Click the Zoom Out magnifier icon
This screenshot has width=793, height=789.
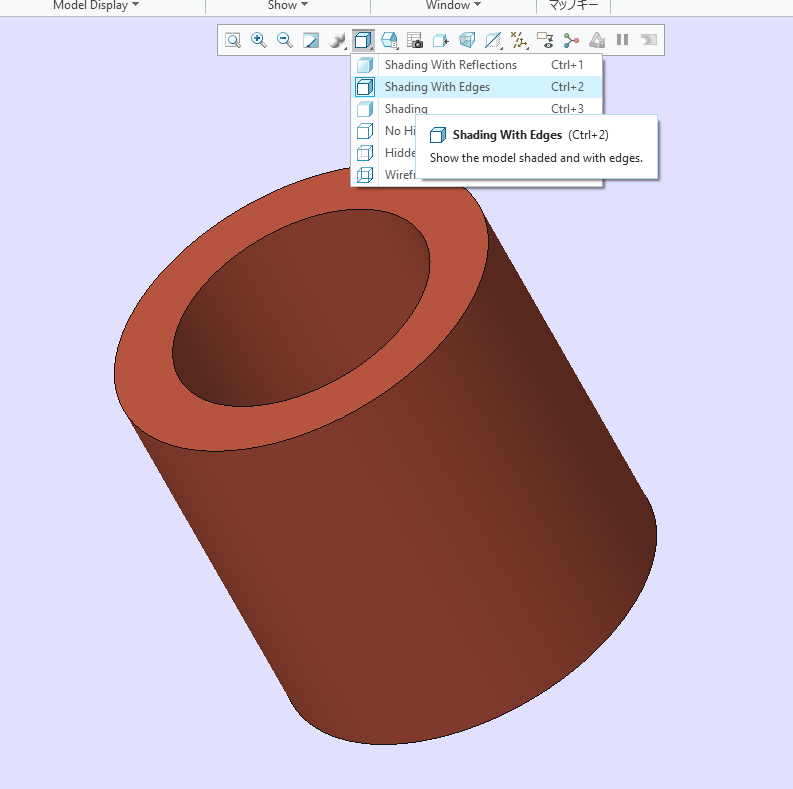tap(284, 41)
